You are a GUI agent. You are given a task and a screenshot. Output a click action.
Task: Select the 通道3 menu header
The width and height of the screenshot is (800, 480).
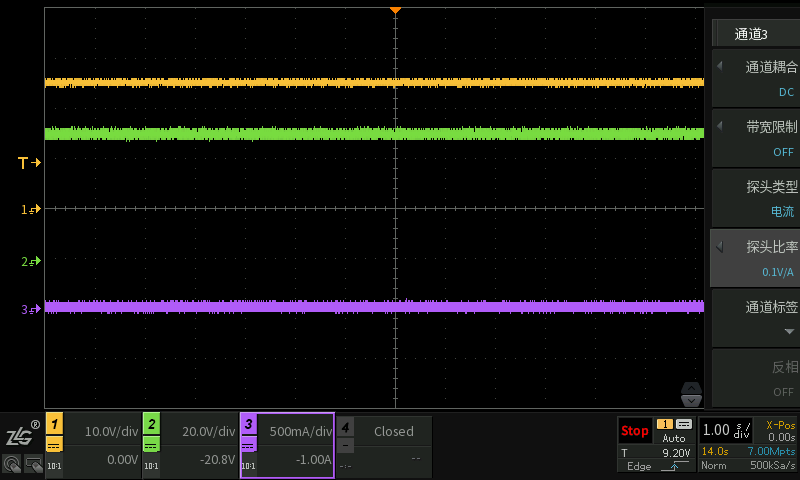[756, 34]
